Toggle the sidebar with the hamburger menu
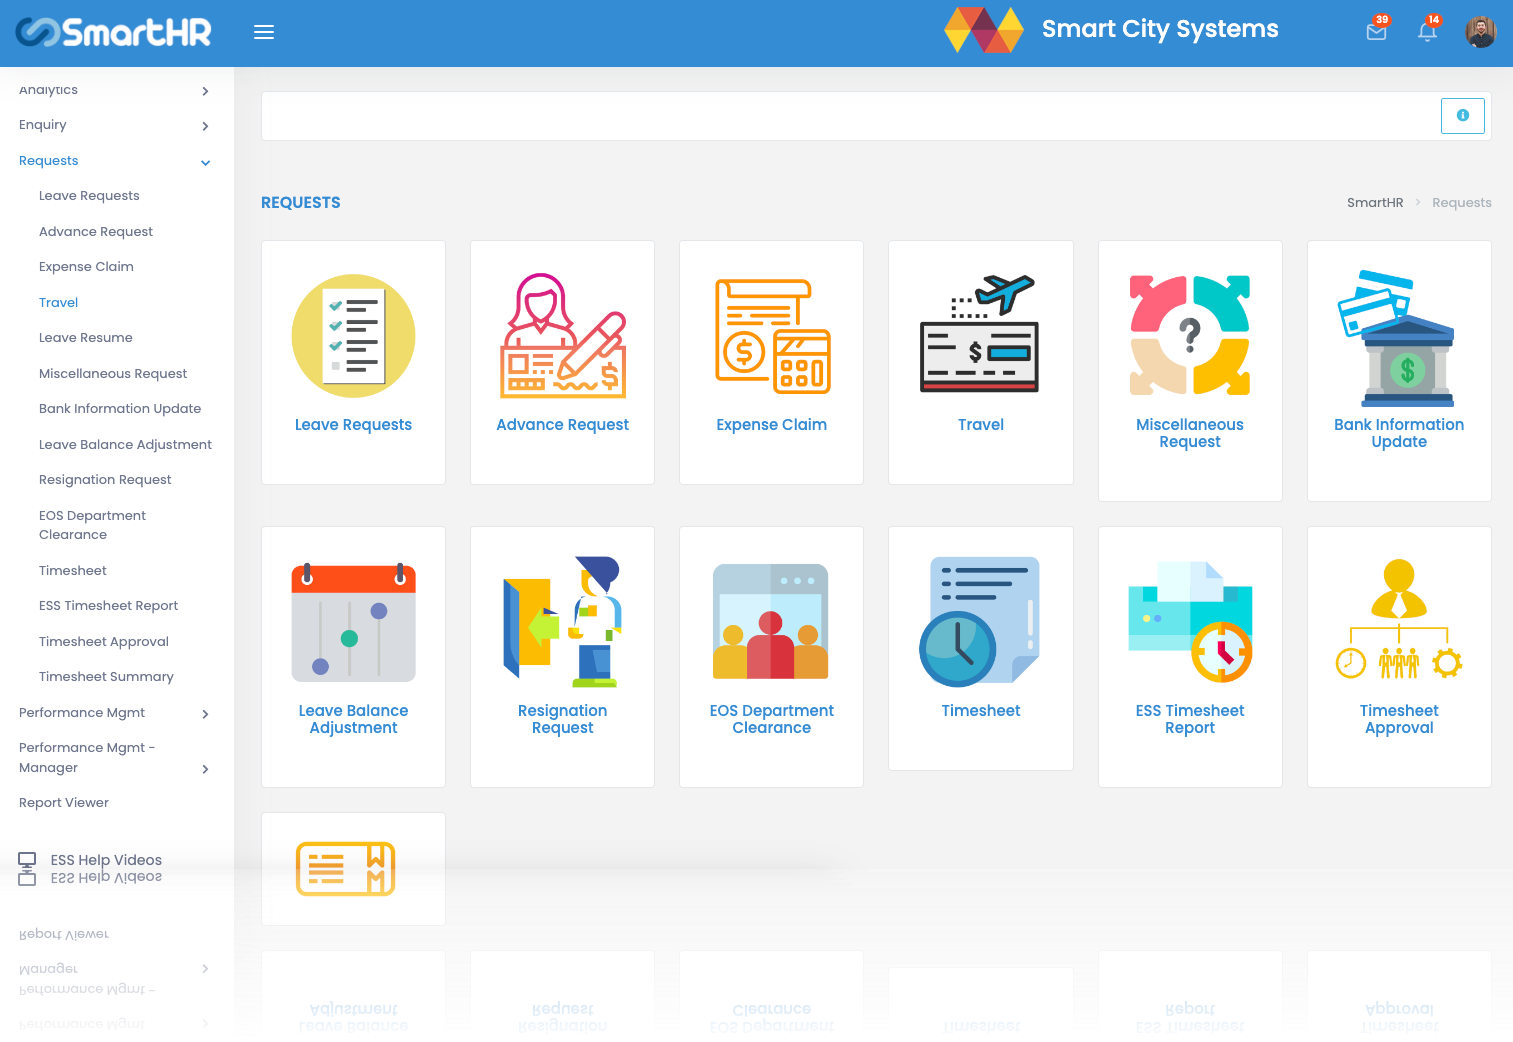1513x1042 pixels. [263, 31]
